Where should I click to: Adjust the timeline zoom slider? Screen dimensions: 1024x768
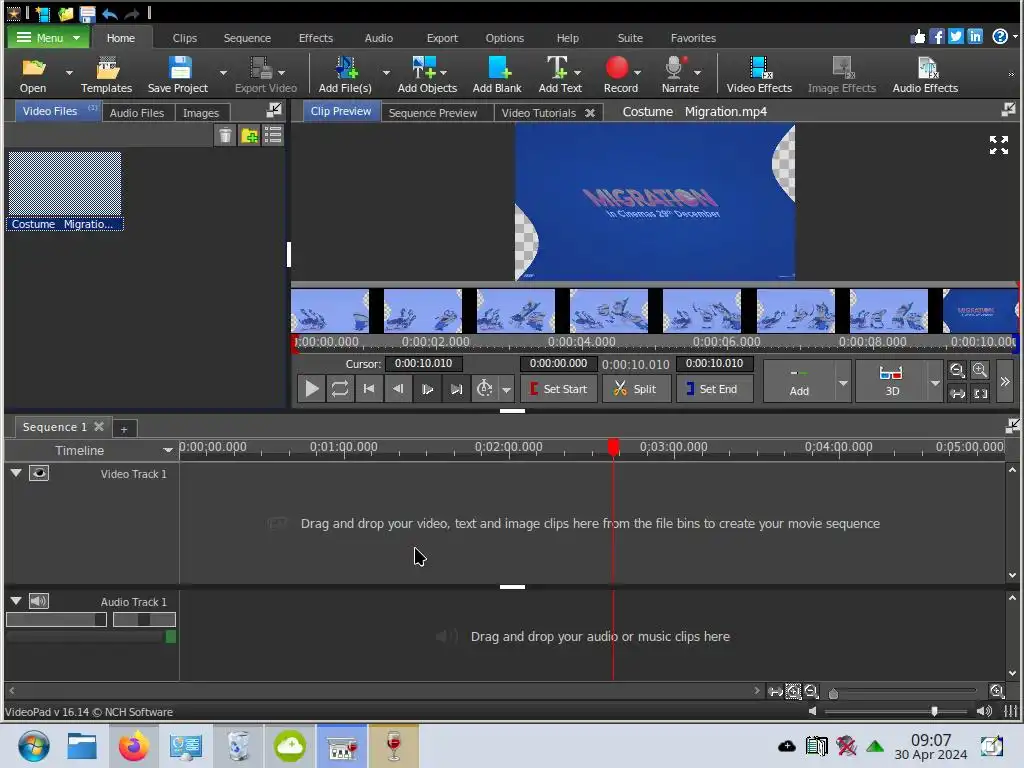coord(833,693)
